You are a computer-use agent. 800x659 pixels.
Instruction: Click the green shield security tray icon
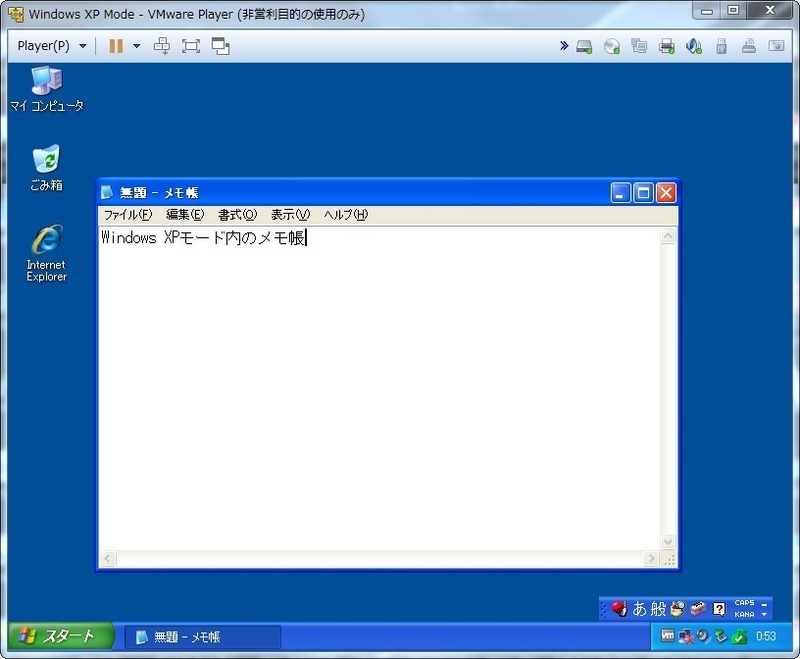pyautogui.click(x=739, y=637)
